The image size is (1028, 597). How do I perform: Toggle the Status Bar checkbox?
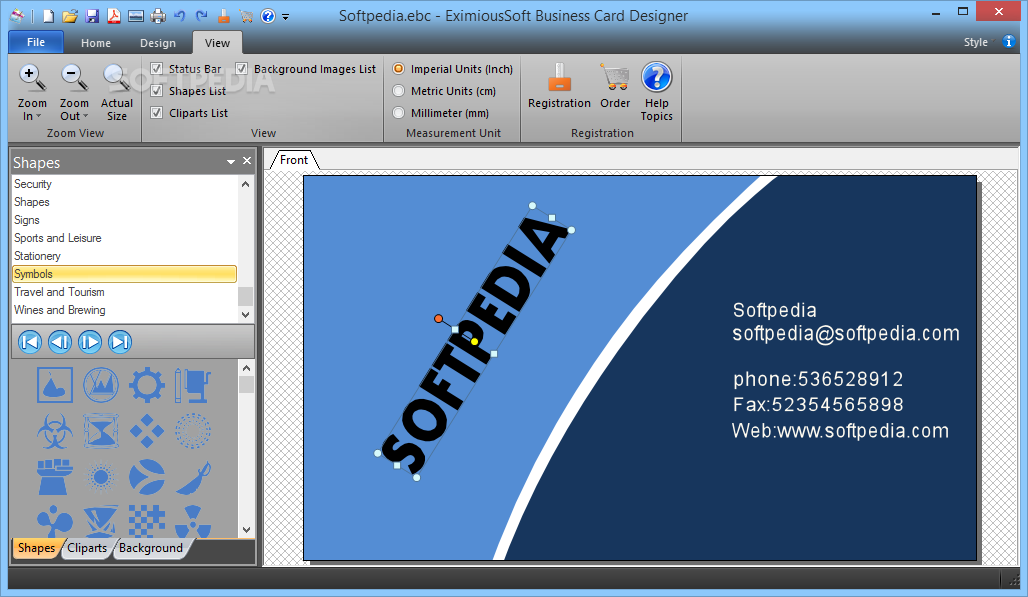157,68
